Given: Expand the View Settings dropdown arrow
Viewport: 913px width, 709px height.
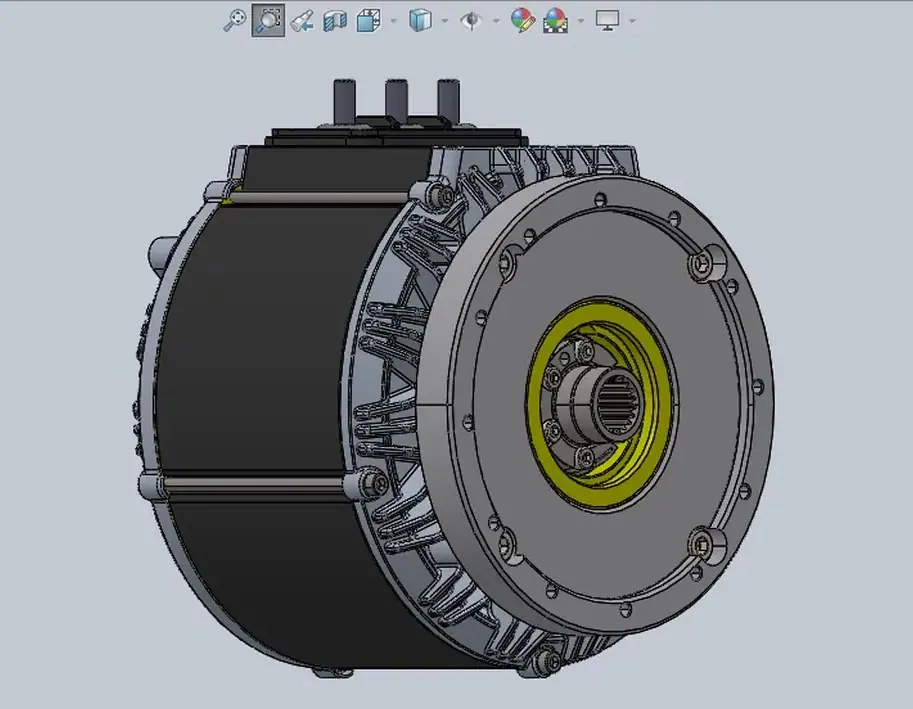Looking at the screenshot, I should (632, 21).
